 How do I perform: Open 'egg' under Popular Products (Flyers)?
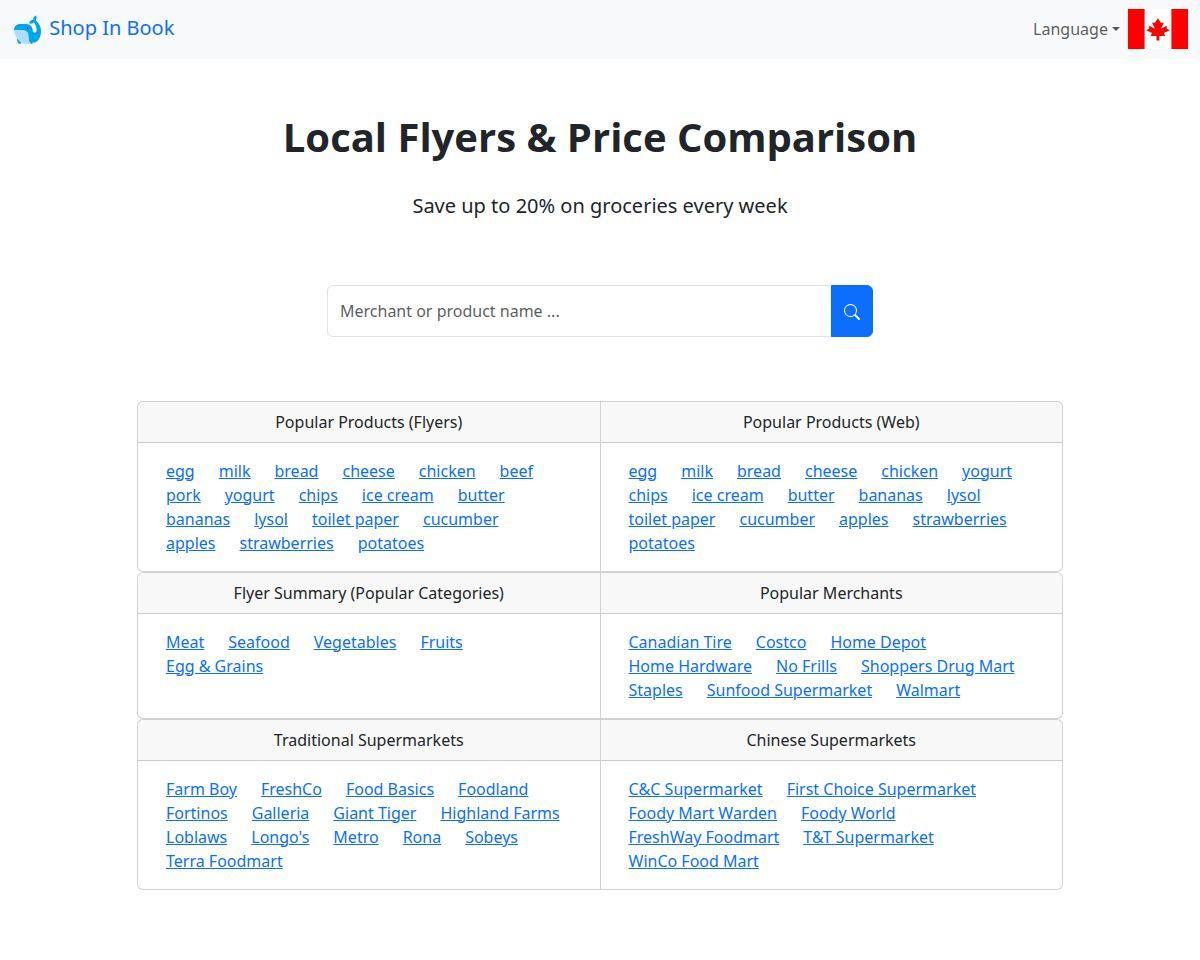[x=180, y=471]
